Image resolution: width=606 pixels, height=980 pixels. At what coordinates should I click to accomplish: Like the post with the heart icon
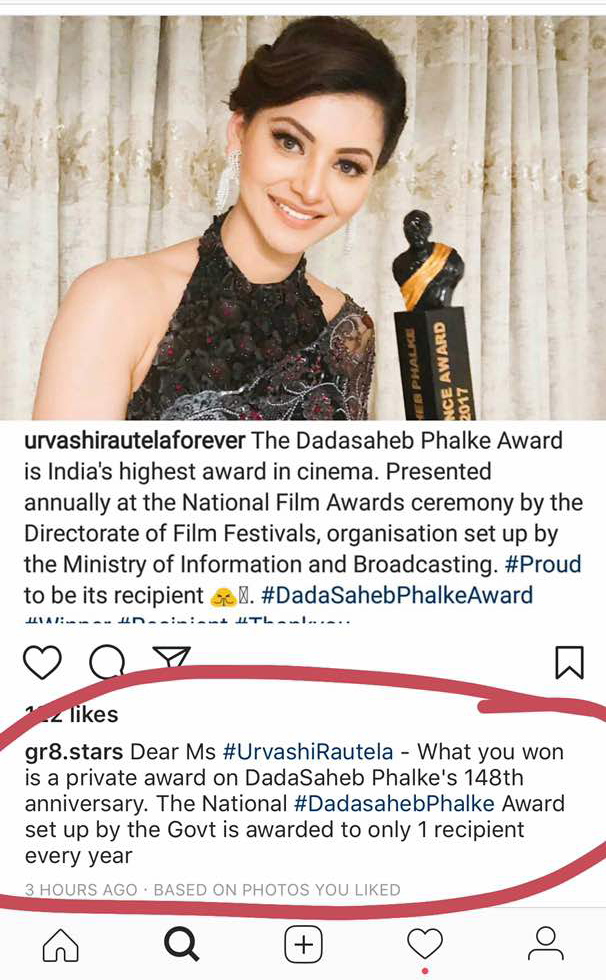[x=42, y=662]
